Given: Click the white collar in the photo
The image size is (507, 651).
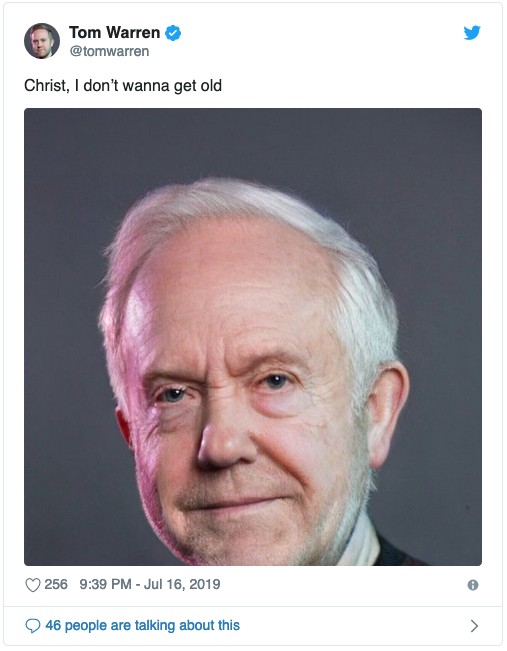Looking at the screenshot, I should 362,546.
